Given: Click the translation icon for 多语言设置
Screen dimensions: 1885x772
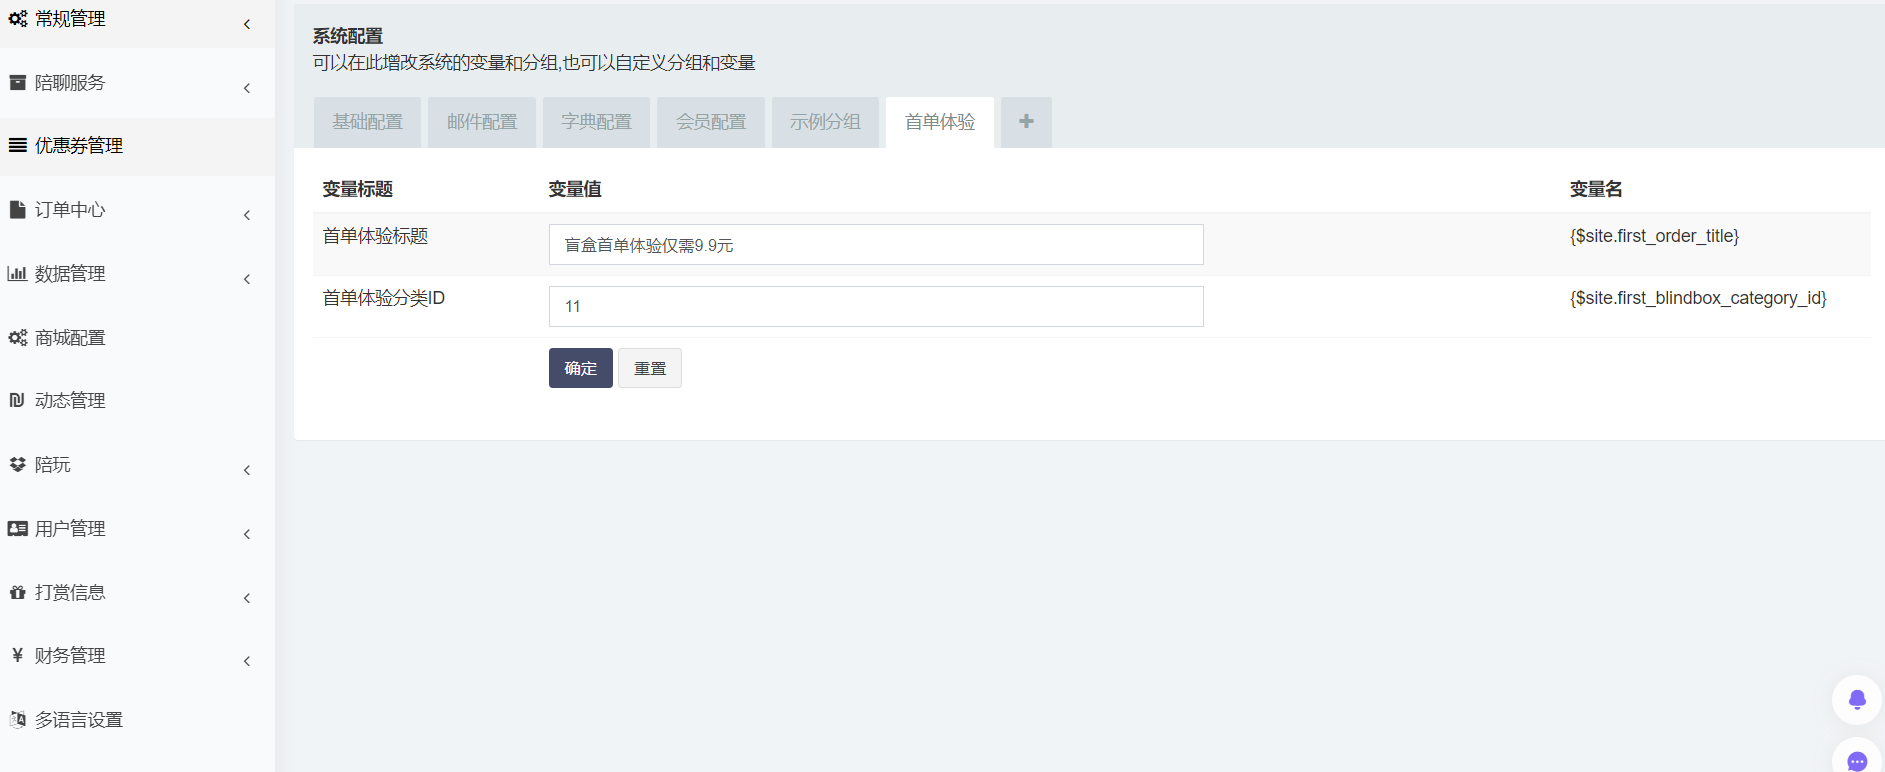Looking at the screenshot, I should click(17, 719).
